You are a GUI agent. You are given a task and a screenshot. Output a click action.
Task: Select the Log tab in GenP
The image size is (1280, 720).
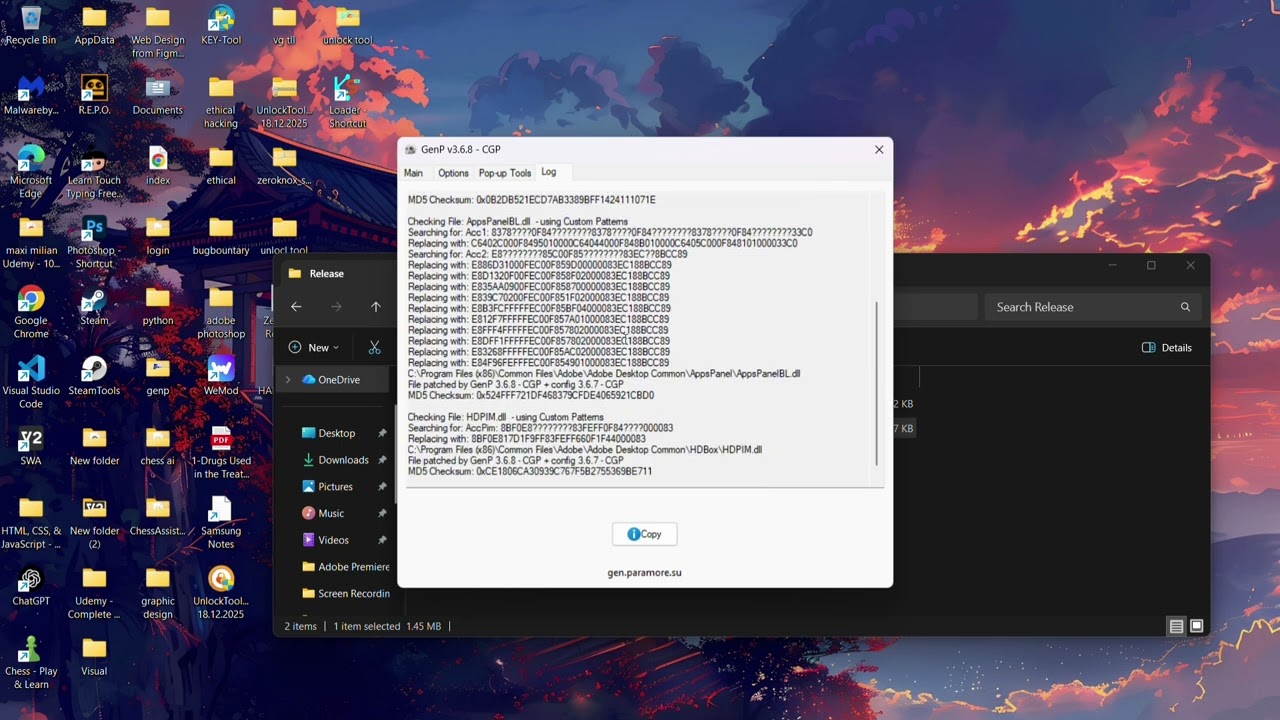(549, 172)
